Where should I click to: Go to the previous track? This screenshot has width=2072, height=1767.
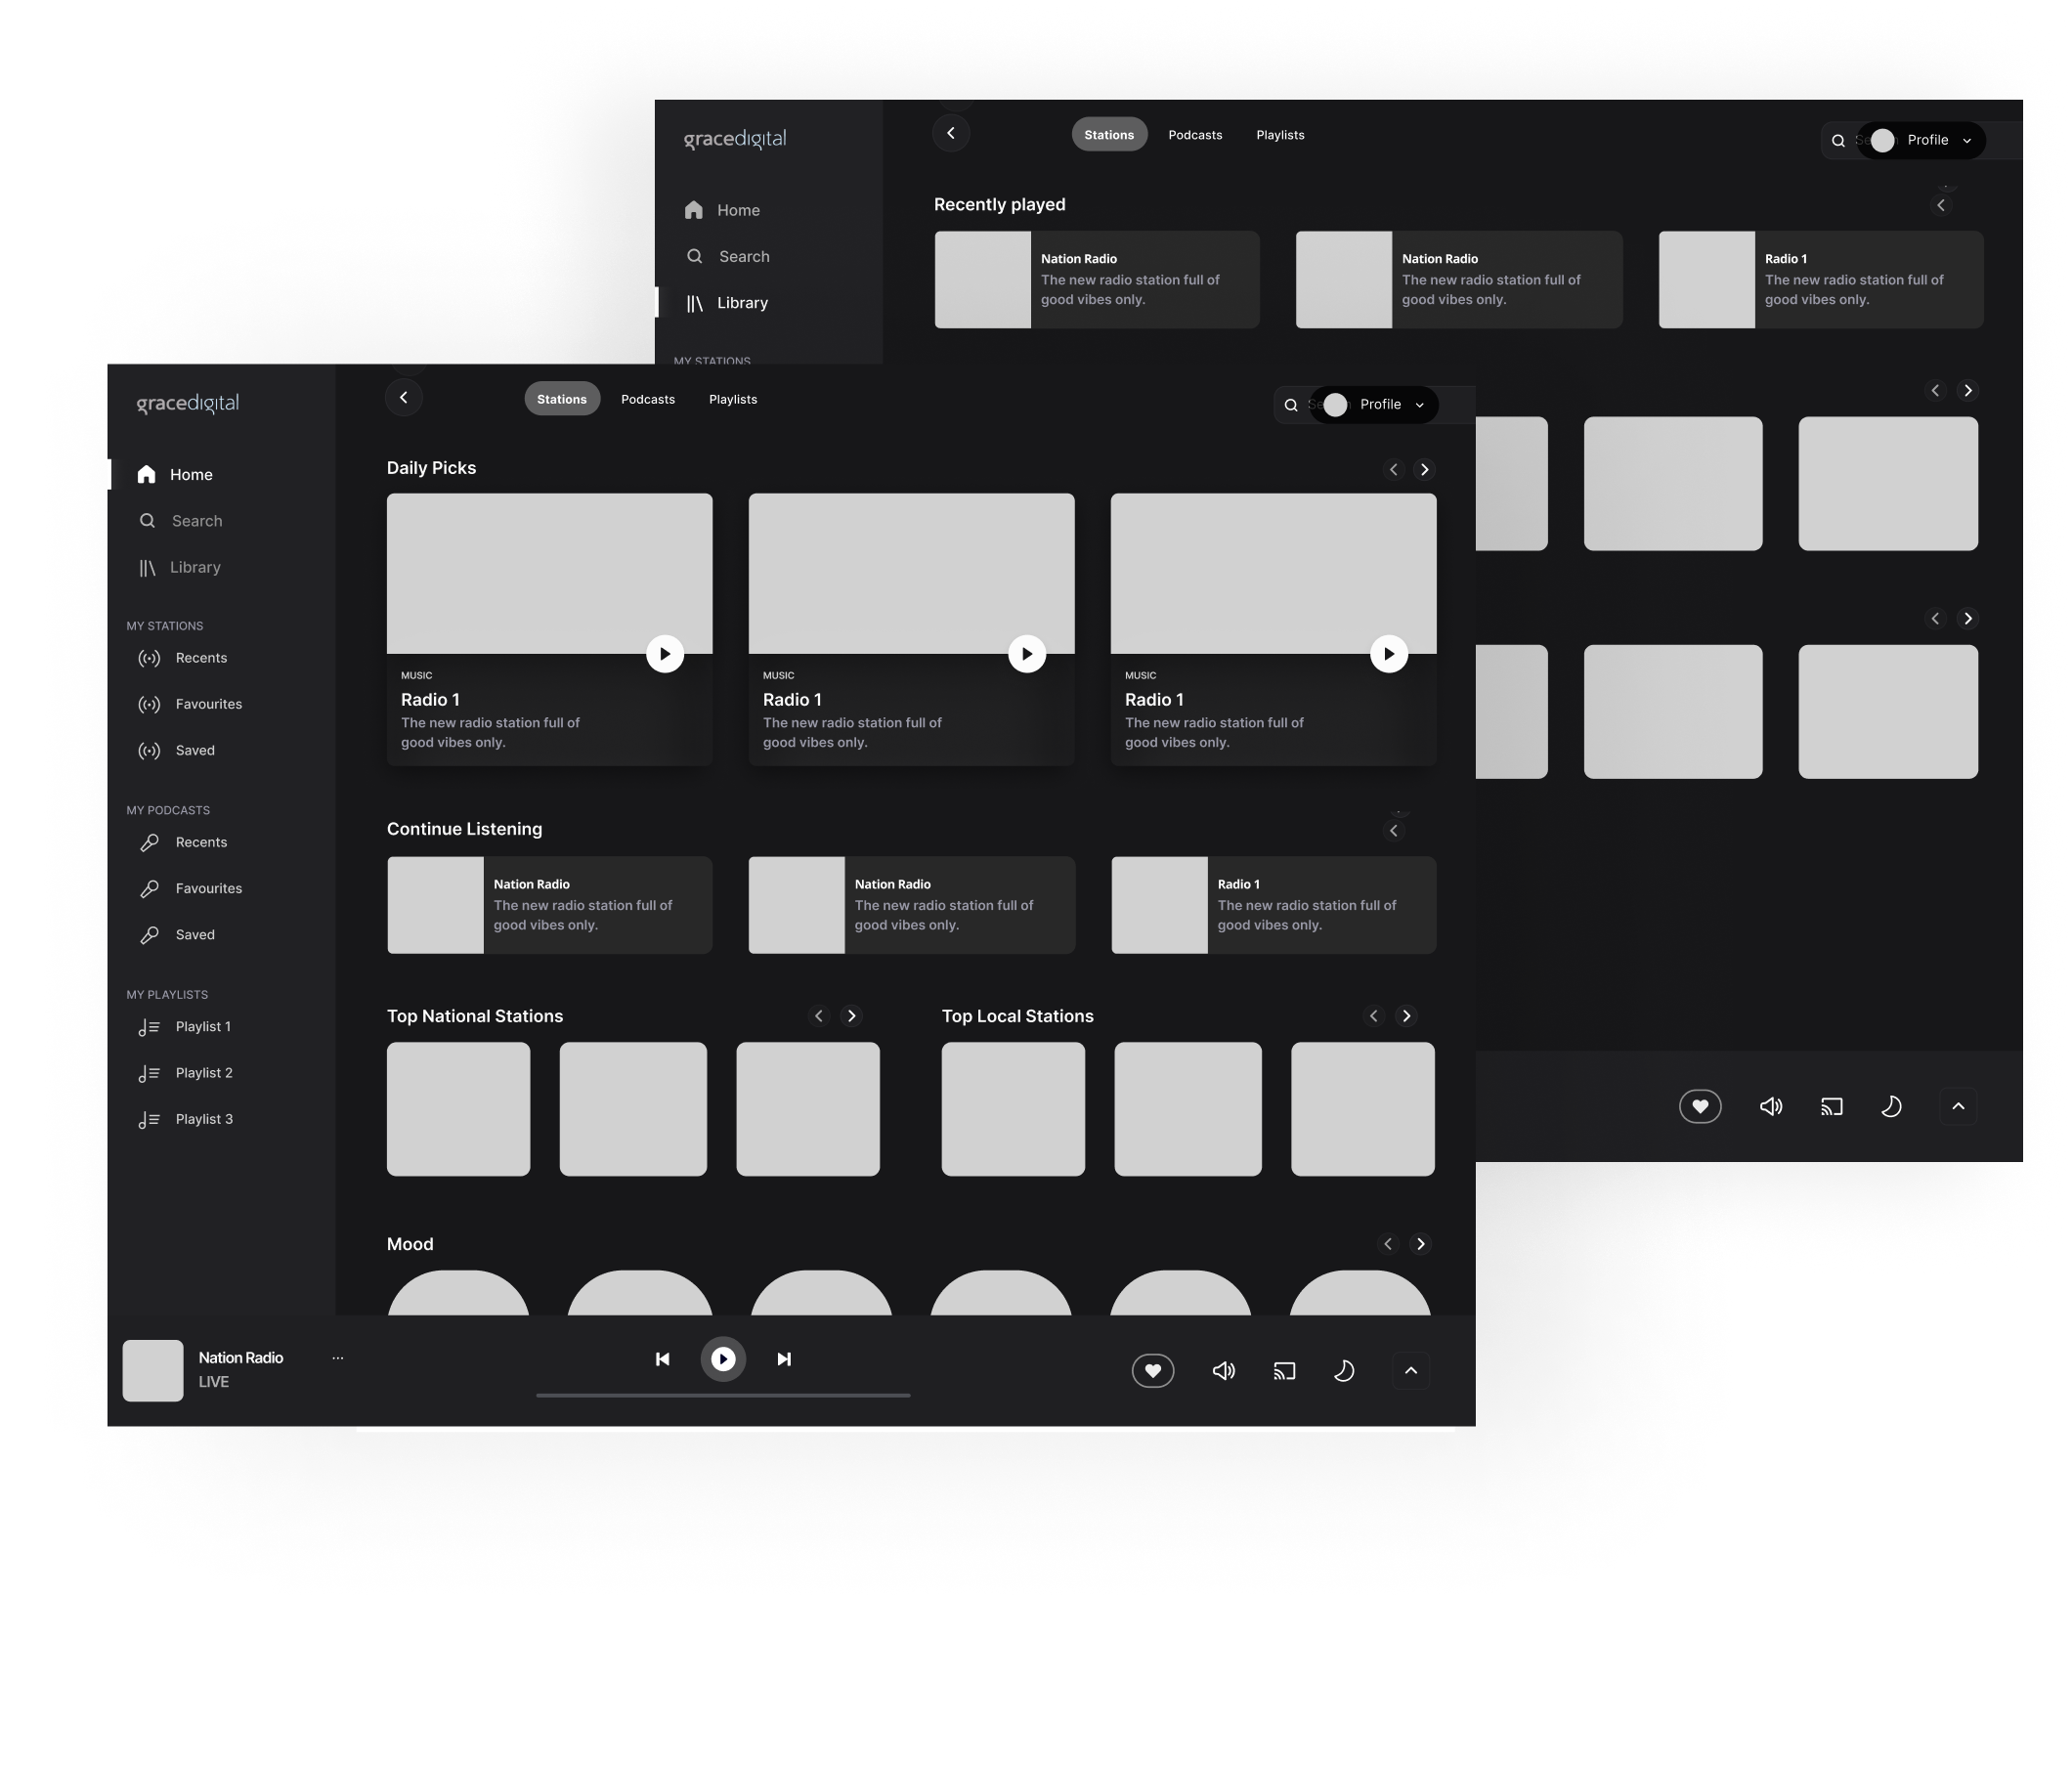(662, 1359)
